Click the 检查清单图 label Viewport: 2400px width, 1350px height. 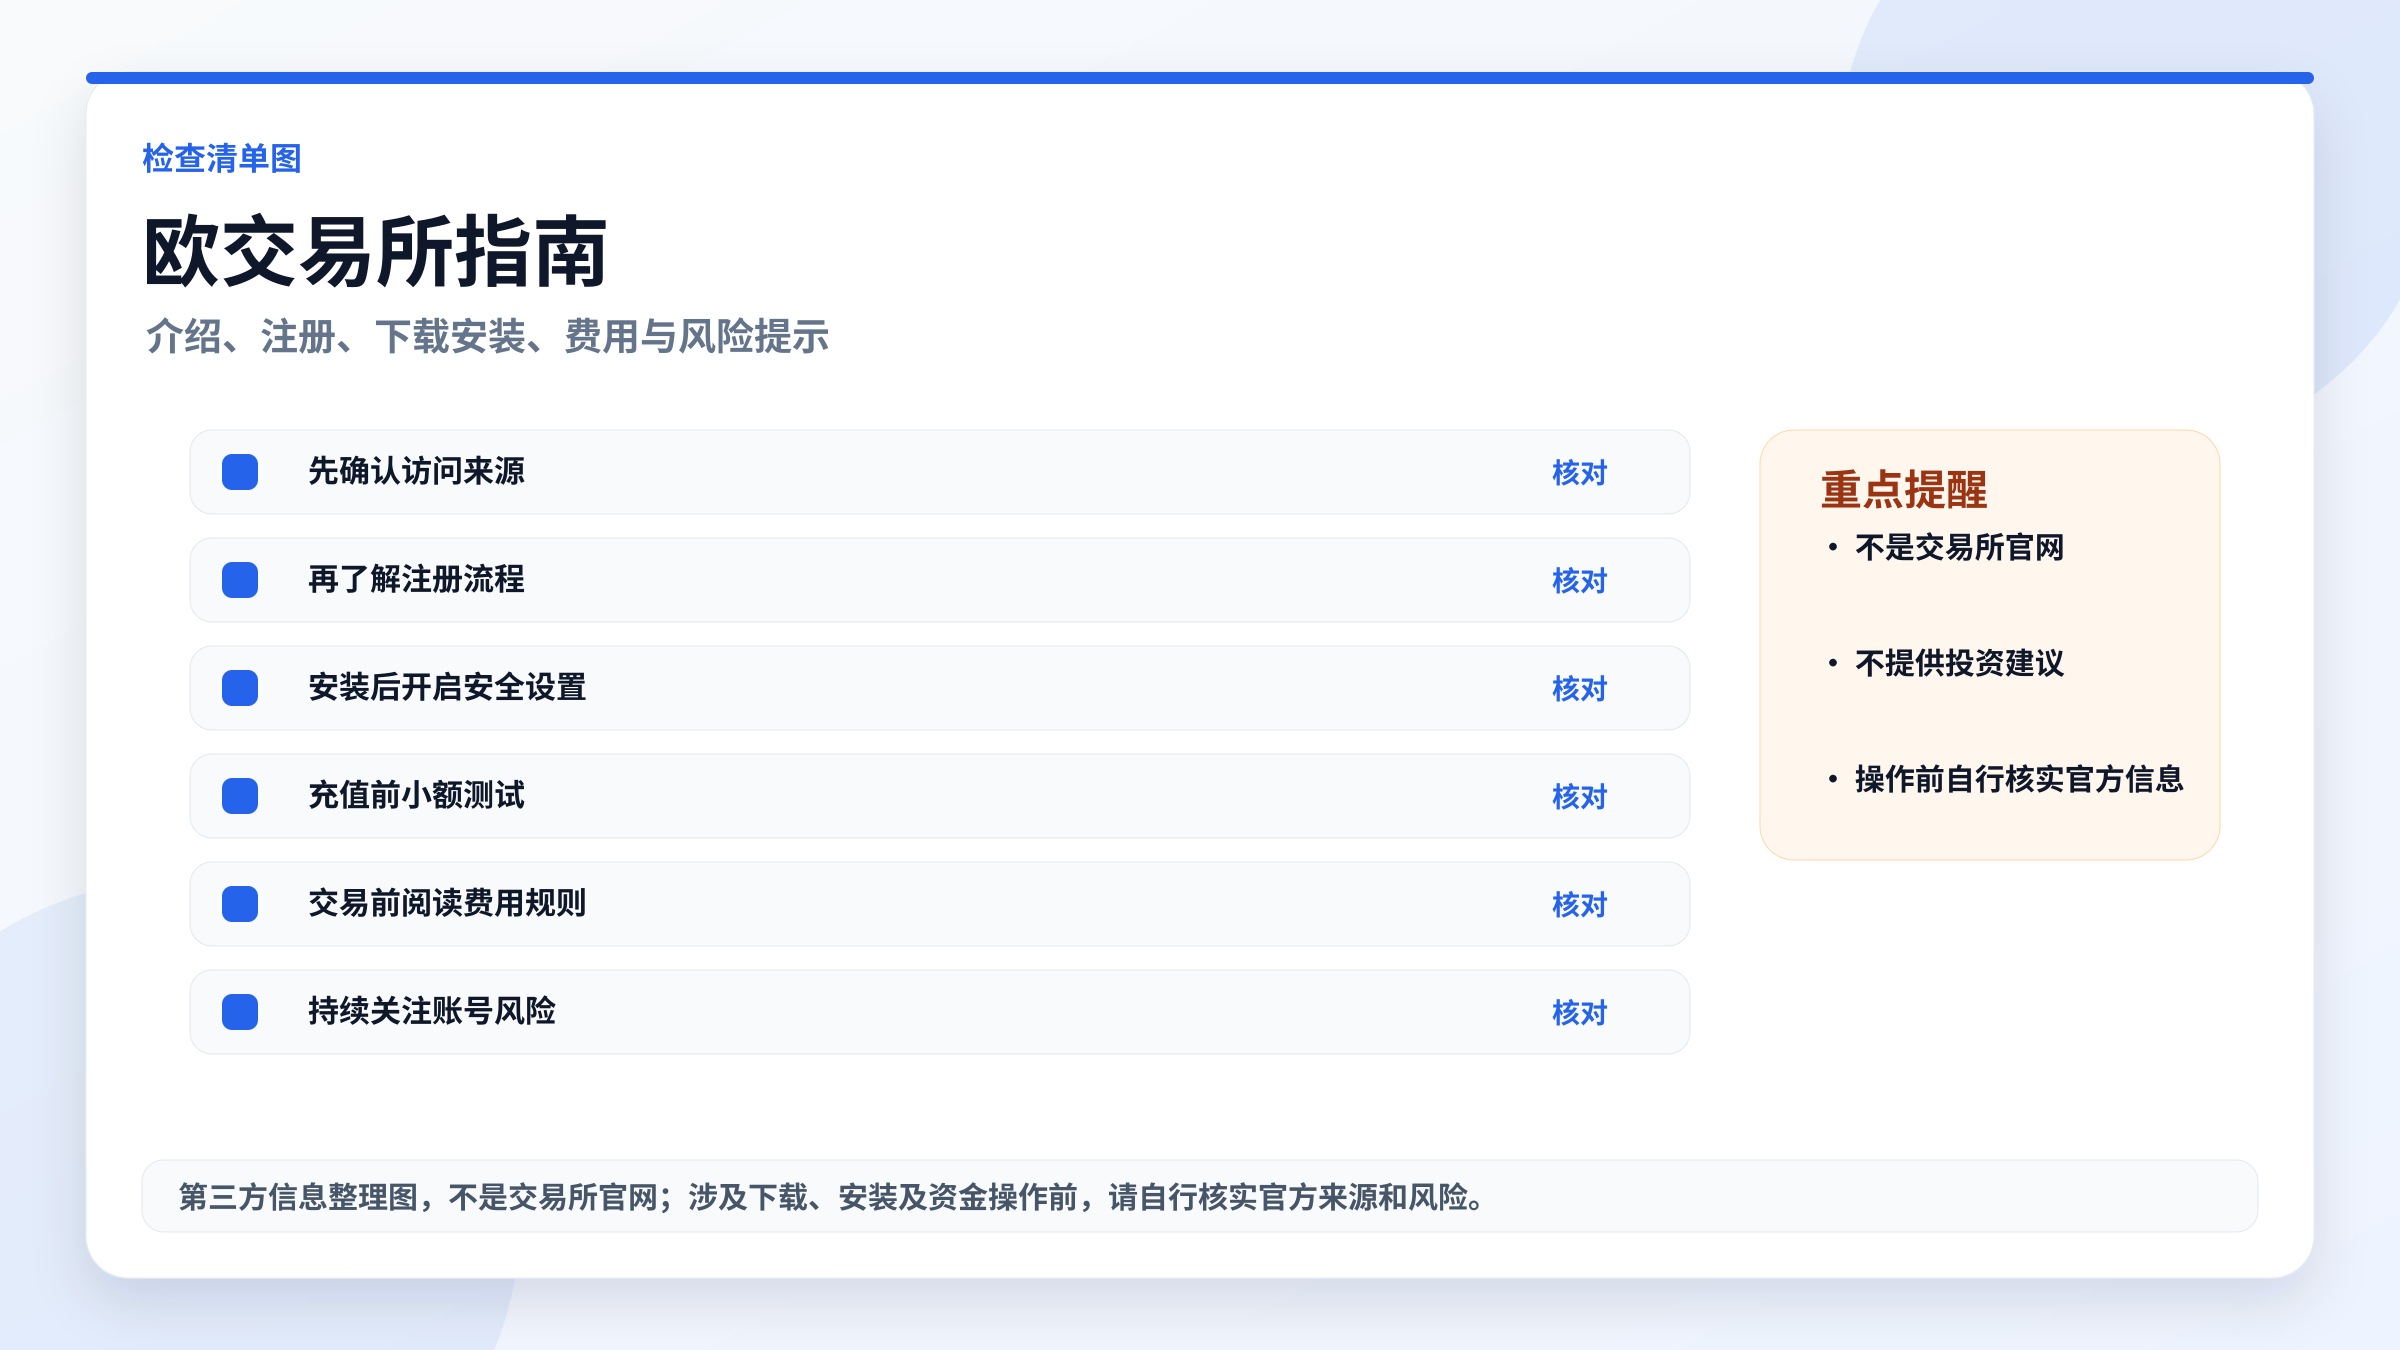click(222, 158)
